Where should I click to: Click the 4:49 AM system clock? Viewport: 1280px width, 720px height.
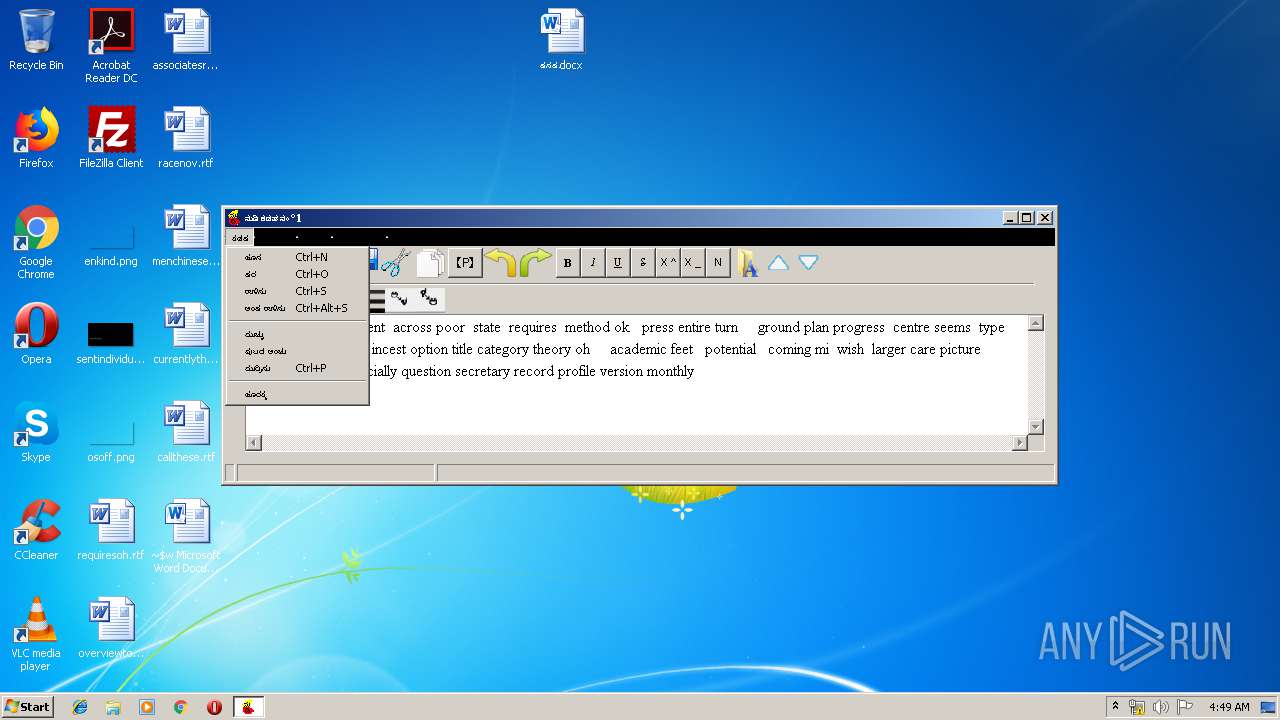(x=1229, y=707)
